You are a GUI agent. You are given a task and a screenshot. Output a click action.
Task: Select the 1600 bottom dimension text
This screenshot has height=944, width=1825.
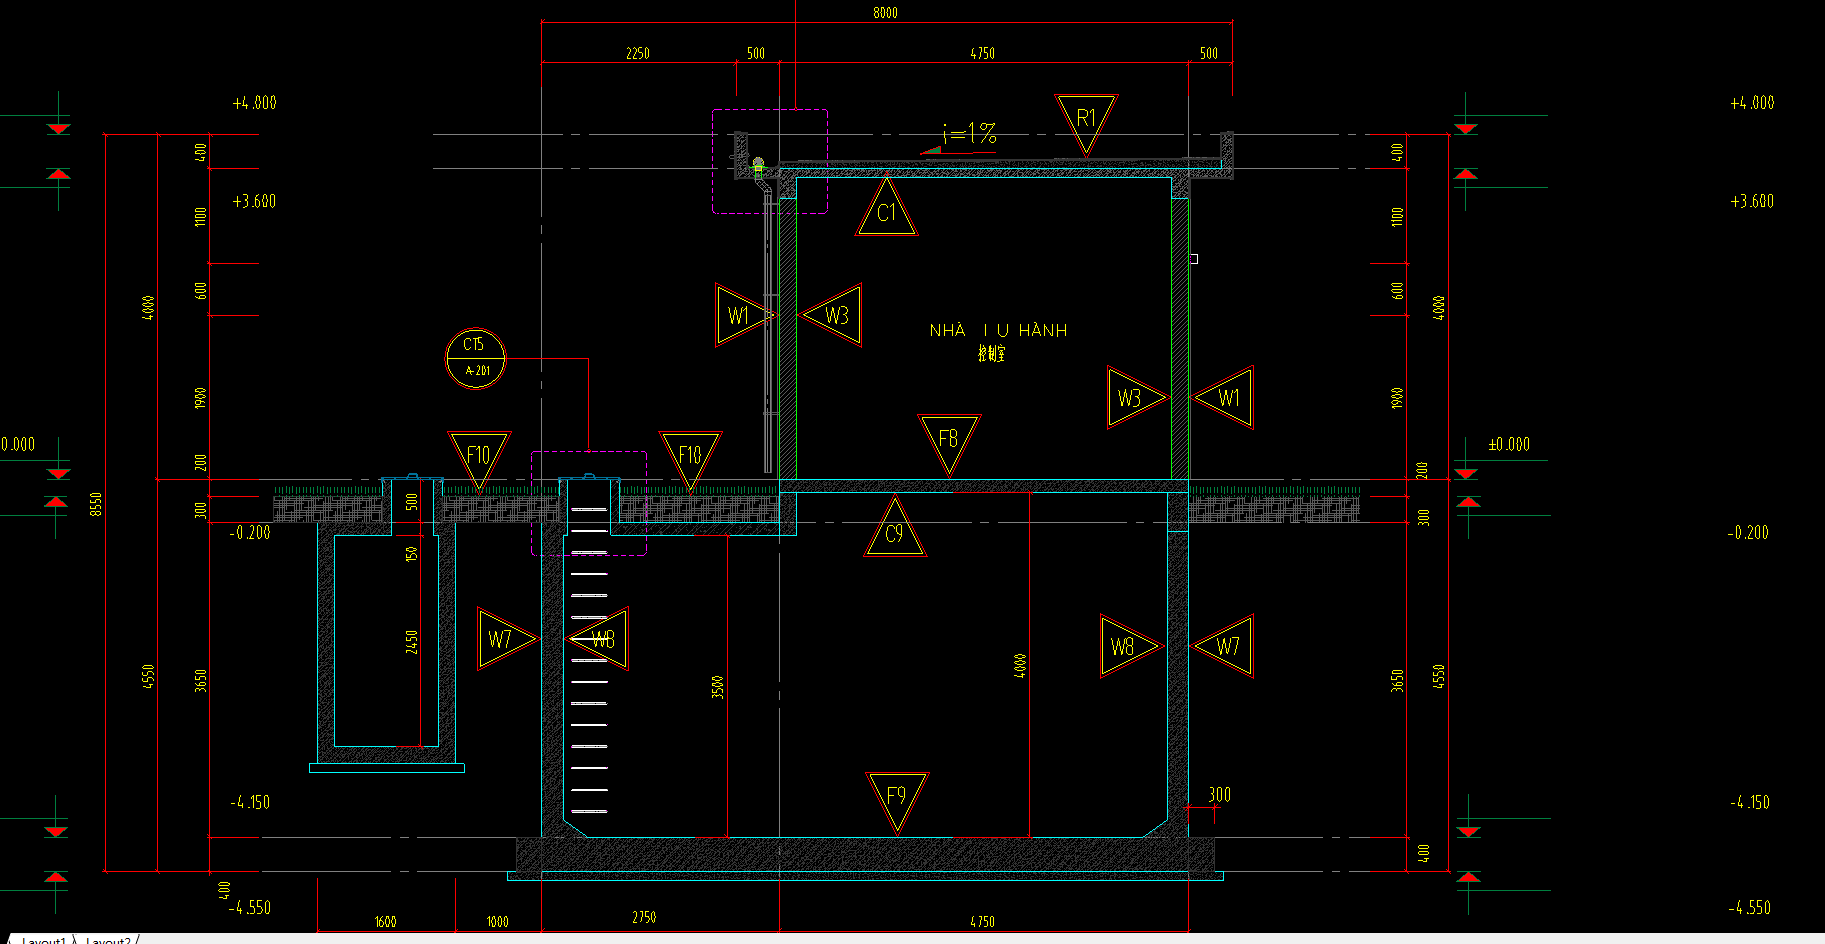385,922
